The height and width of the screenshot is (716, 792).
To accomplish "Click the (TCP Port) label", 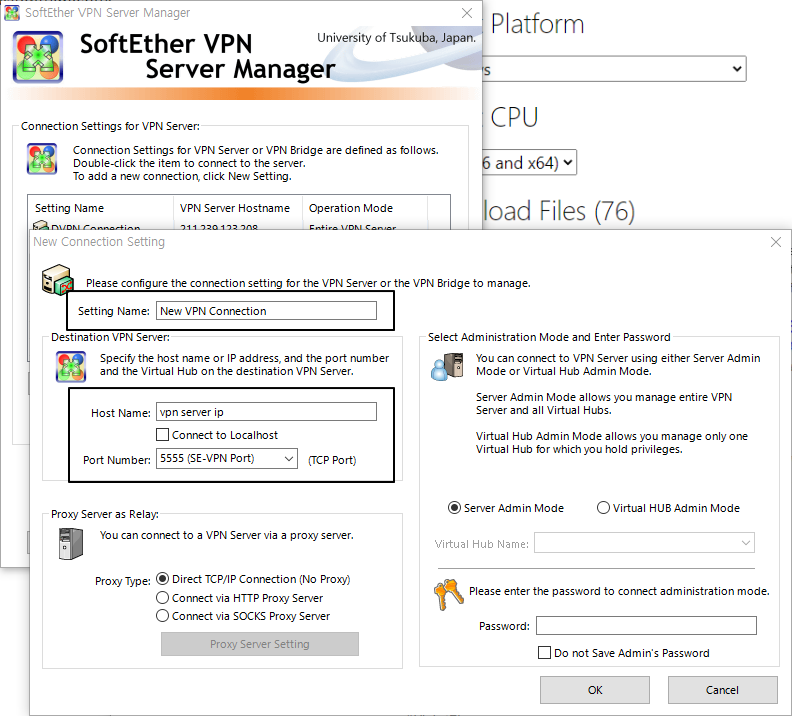I will pyautogui.click(x=332, y=460).
